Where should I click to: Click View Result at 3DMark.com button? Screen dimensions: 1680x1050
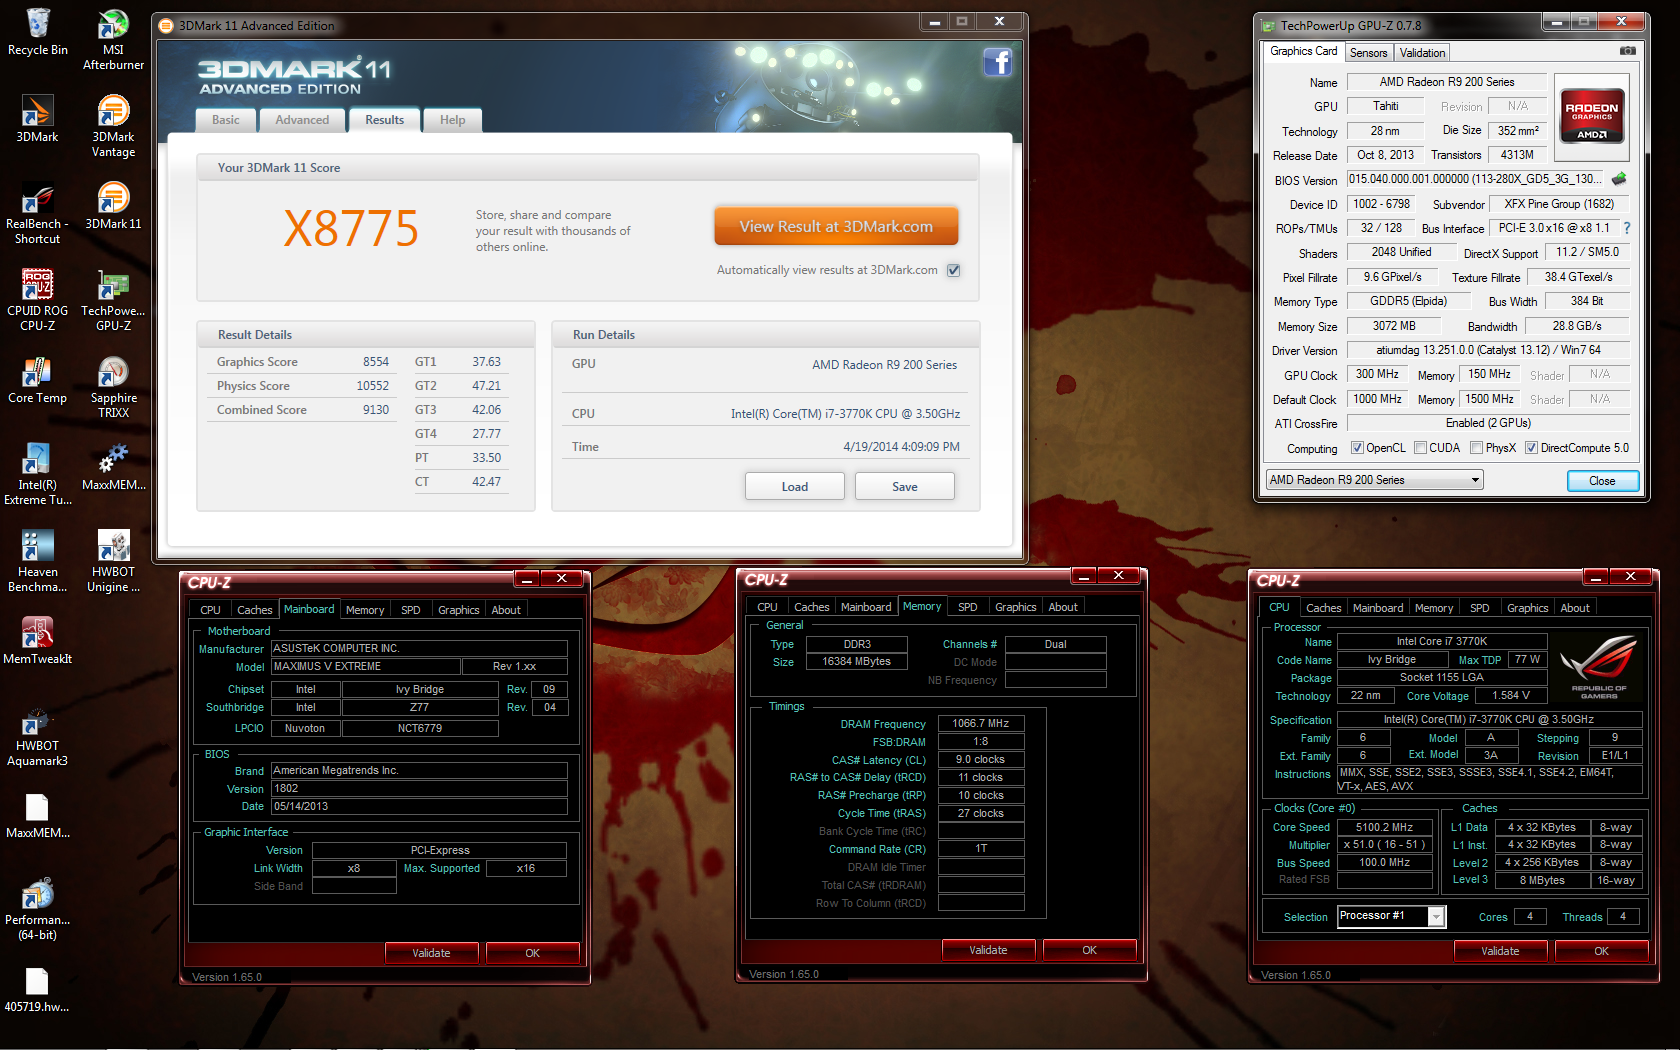(836, 226)
